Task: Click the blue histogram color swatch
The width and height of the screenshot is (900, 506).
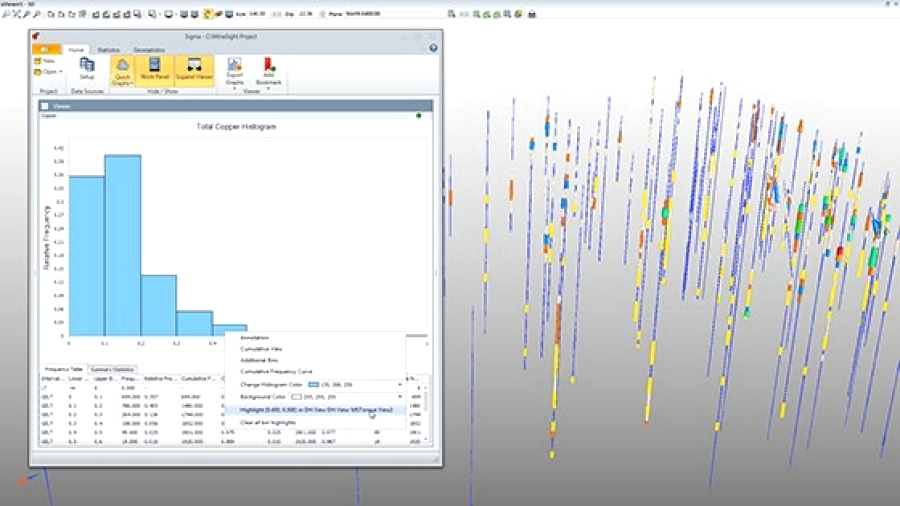Action: [x=313, y=384]
